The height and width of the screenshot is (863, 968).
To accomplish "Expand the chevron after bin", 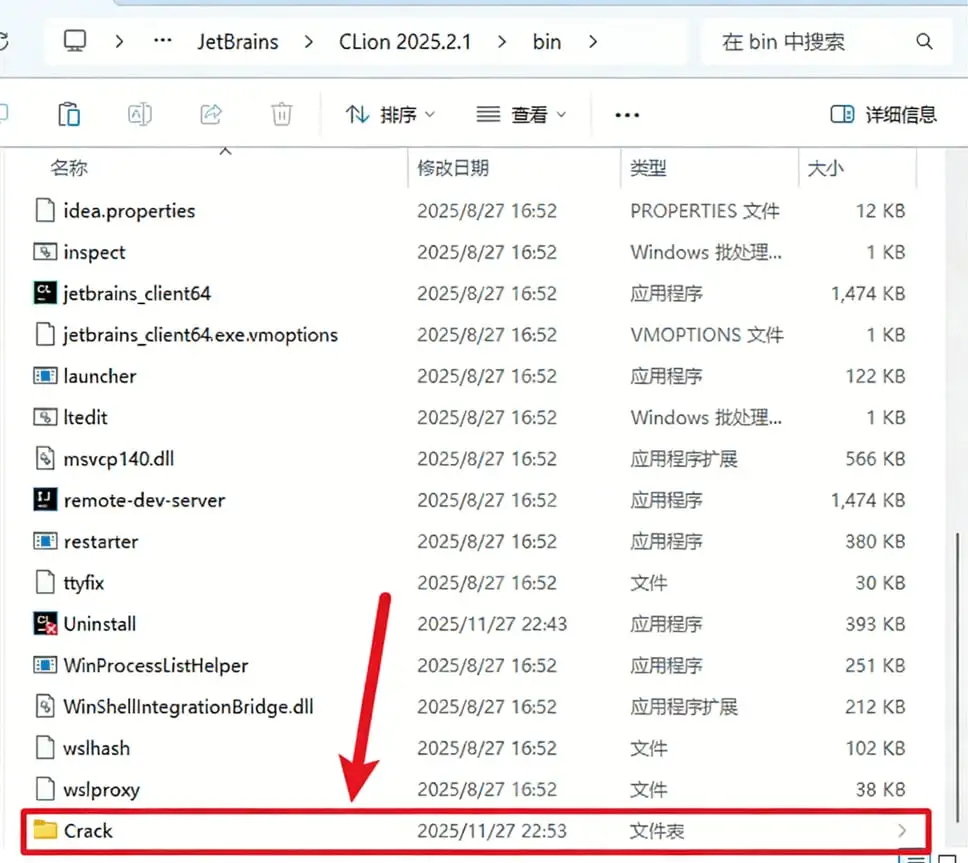I will (593, 42).
